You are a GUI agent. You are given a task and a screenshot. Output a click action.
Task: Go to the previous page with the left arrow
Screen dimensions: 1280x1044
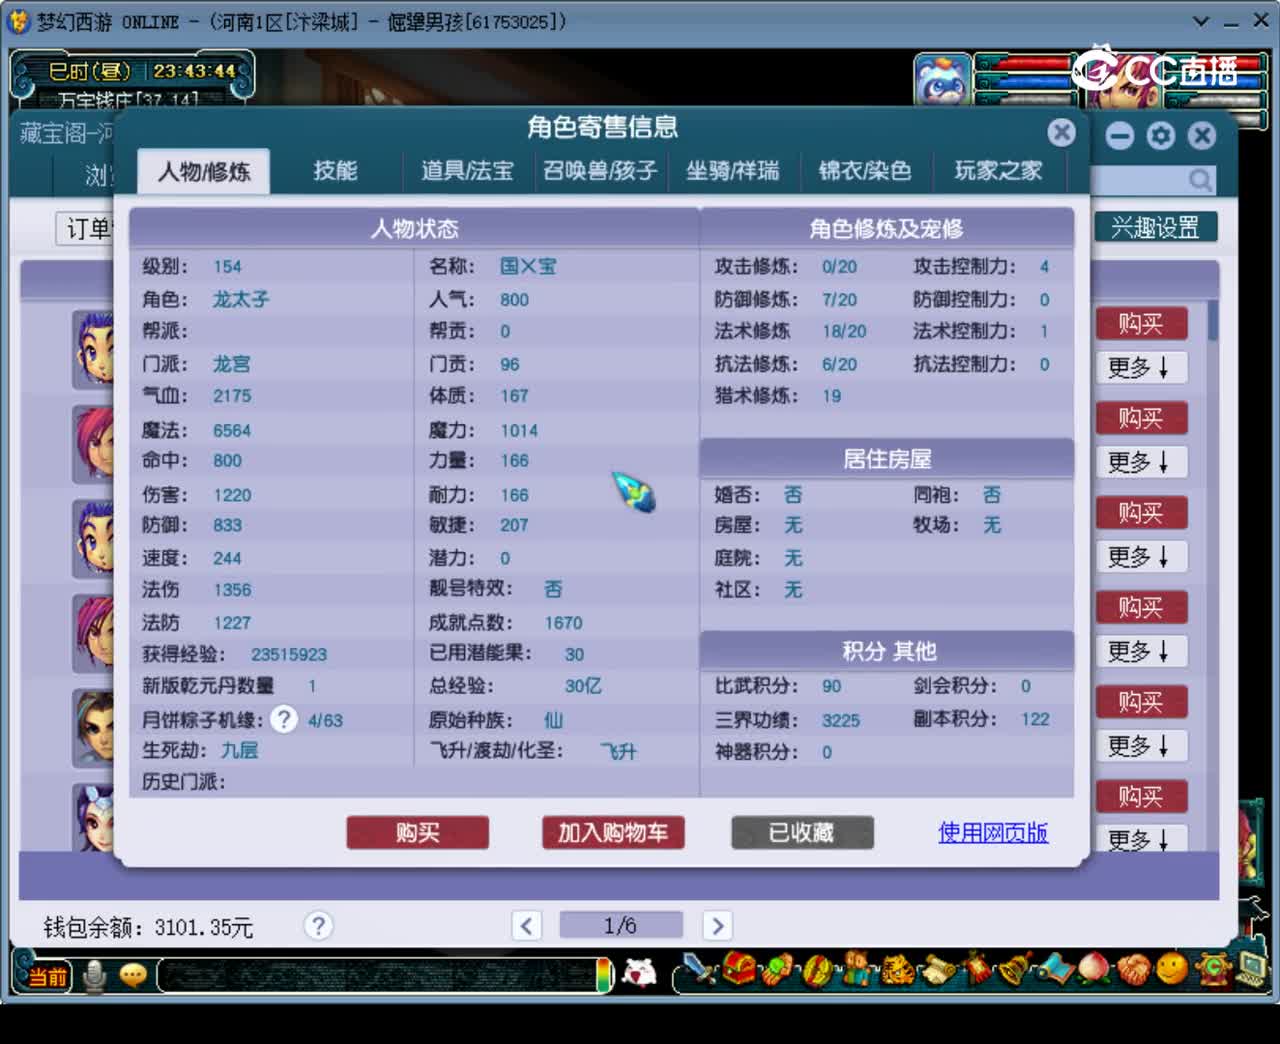[527, 925]
